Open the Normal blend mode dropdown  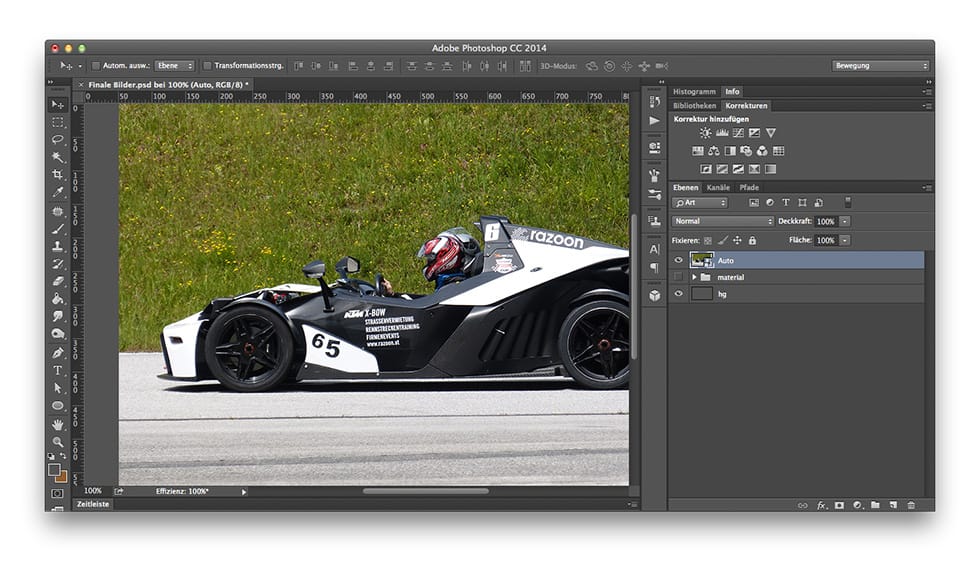[723, 221]
